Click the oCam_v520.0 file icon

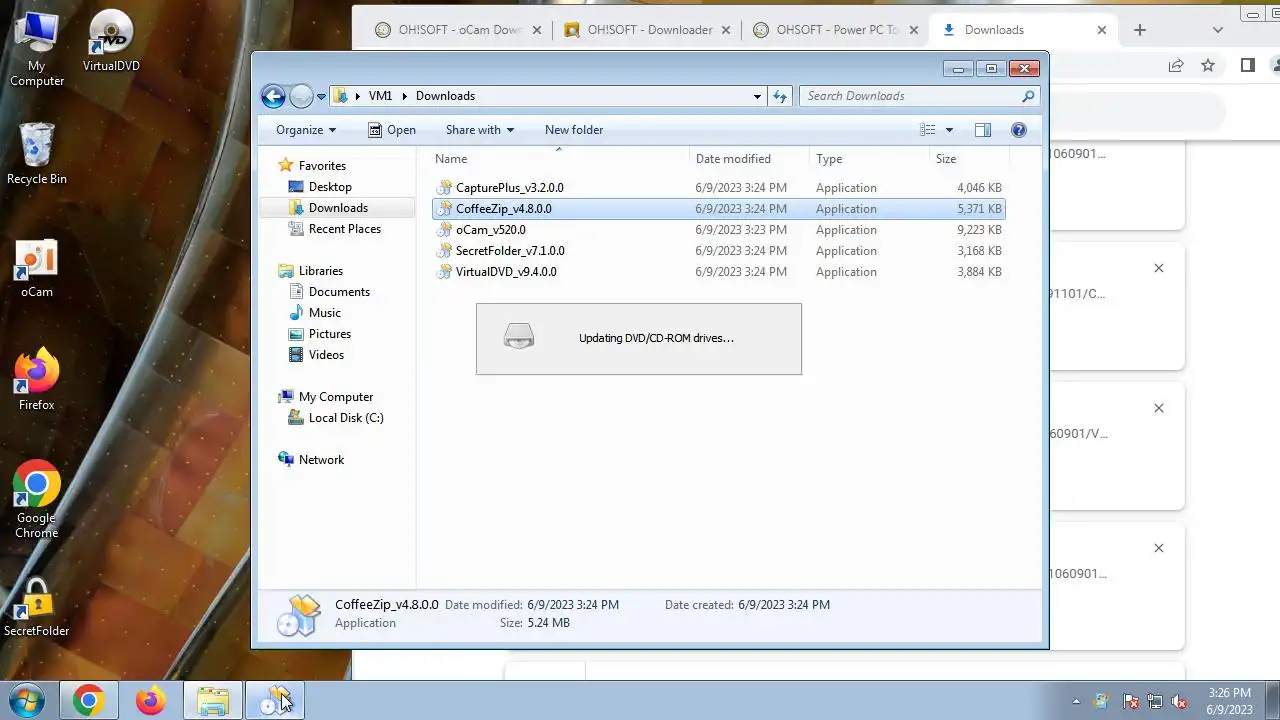coord(445,230)
